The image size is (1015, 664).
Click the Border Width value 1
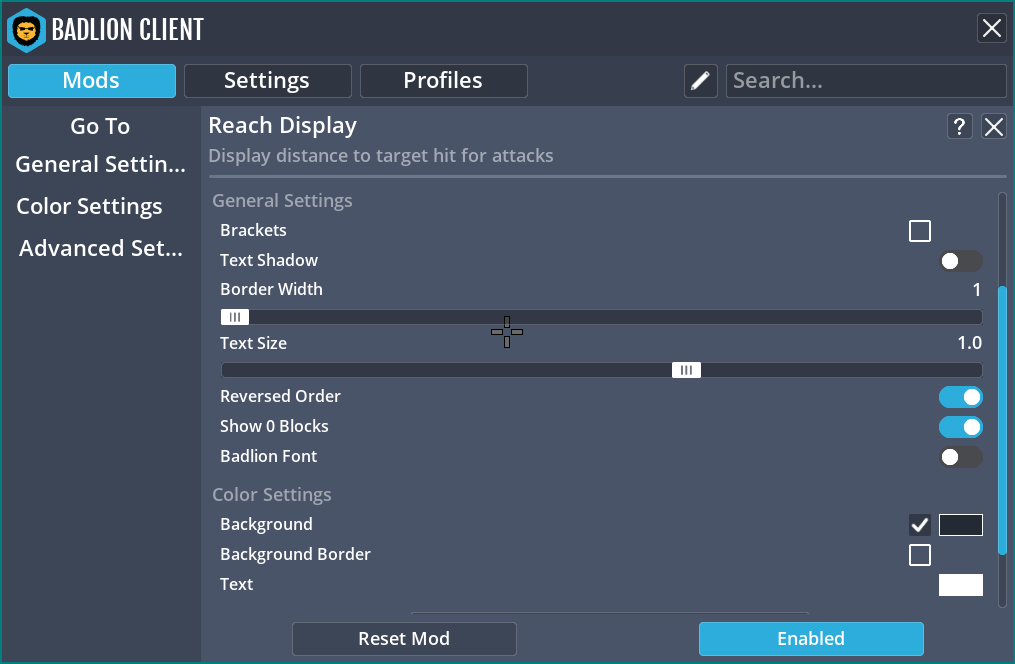976,290
